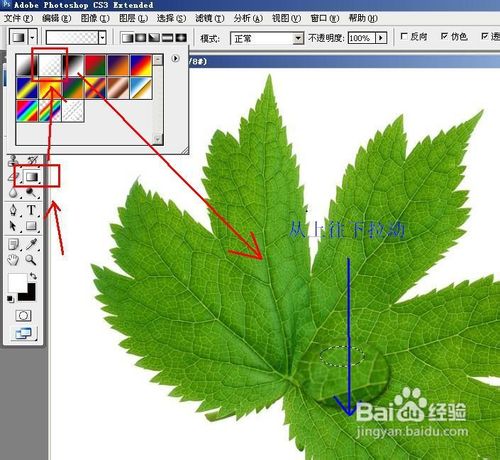Choose Diamond gradient style

(x=181, y=38)
